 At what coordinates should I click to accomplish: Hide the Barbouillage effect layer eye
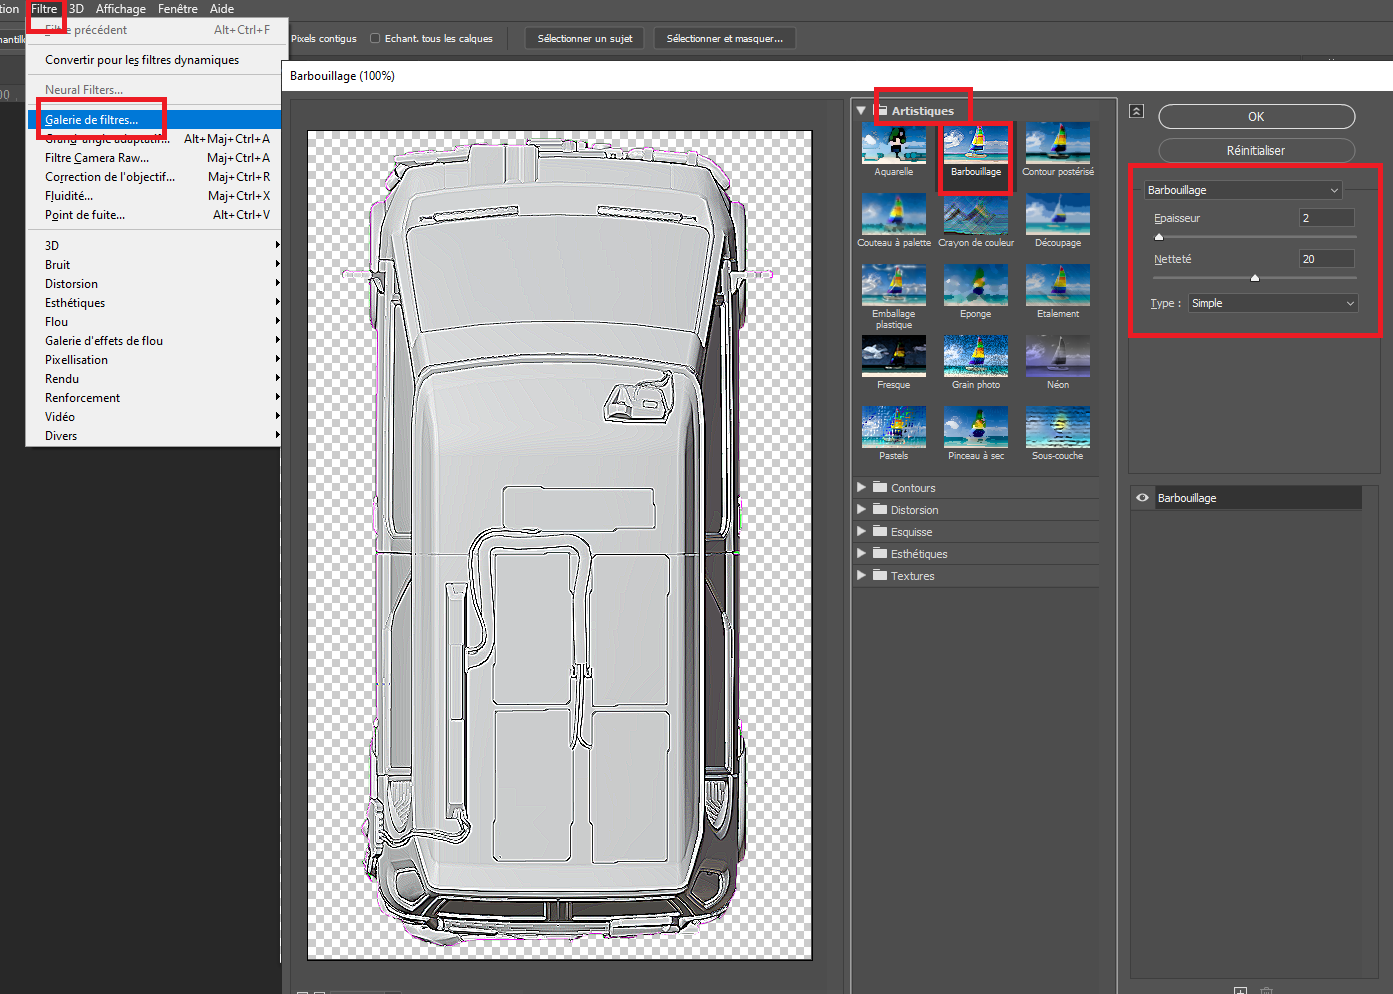(1142, 498)
